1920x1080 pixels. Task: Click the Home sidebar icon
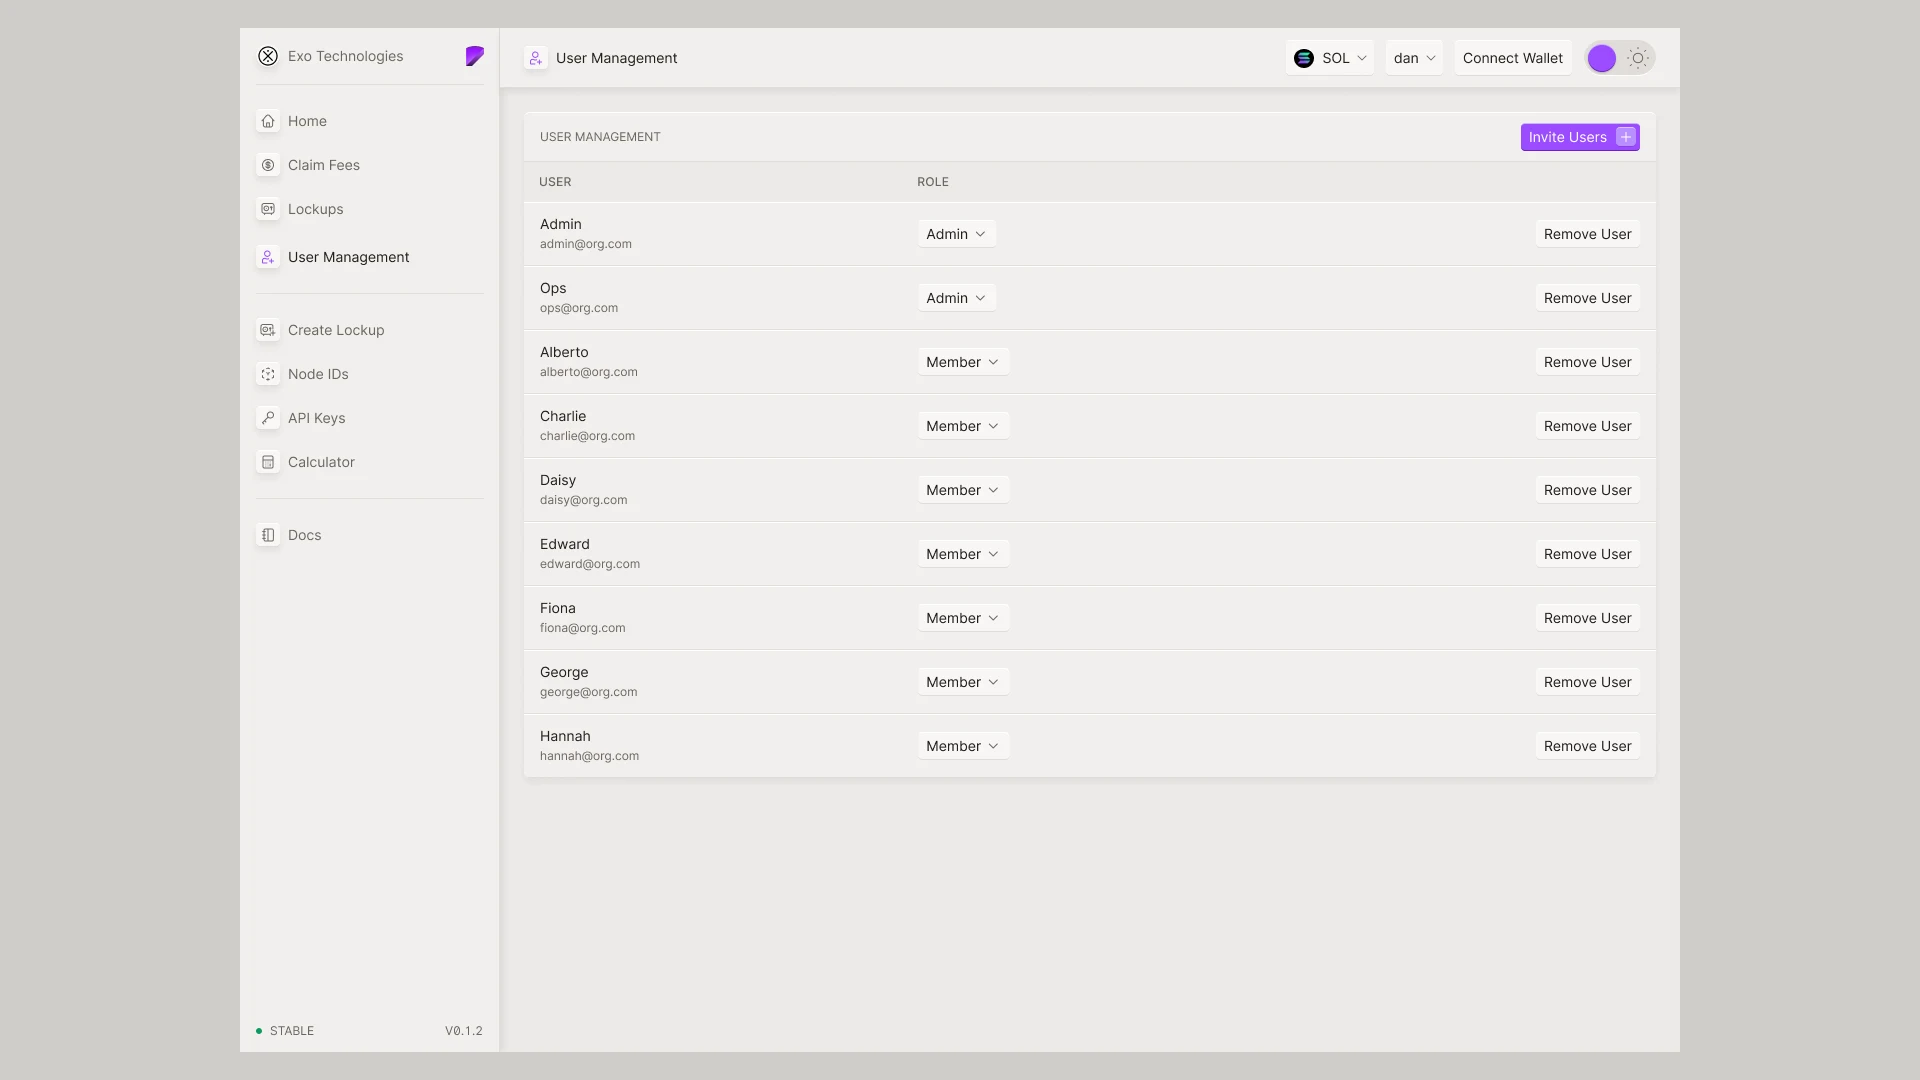268,121
